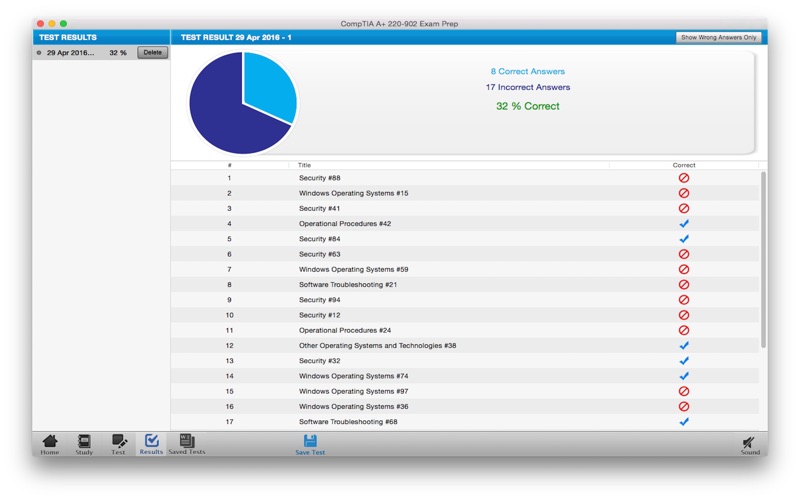Screen dimensions: 800x500
Task: Click the '32 % Correct' text
Action: click(x=528, y=106)
